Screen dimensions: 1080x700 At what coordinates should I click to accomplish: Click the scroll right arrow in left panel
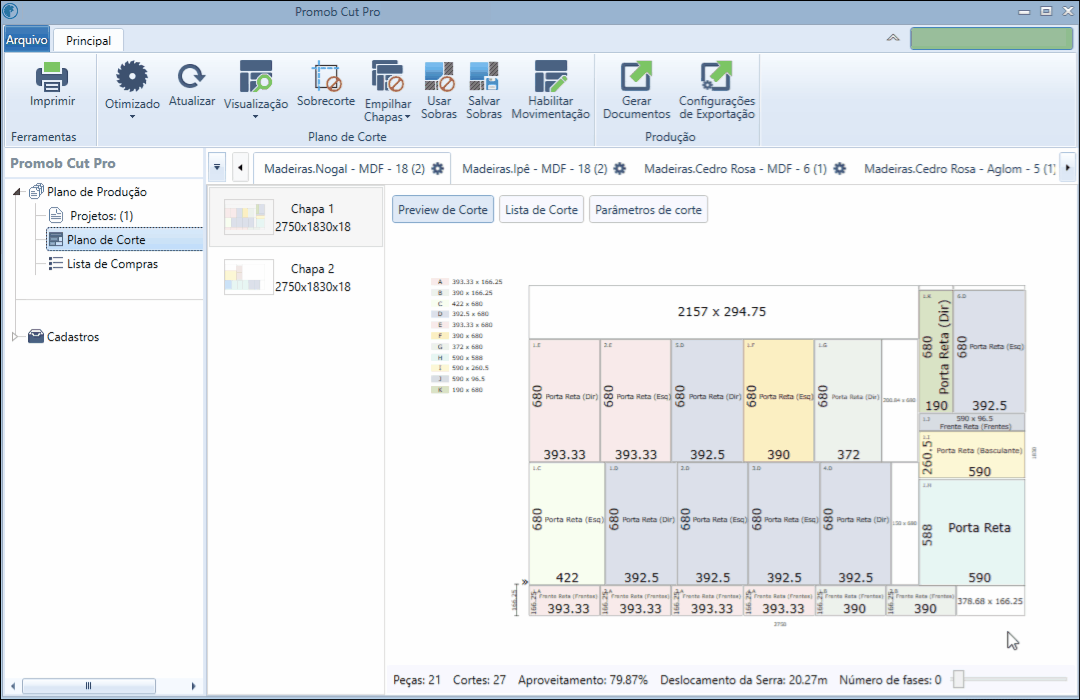coord(194,686)
